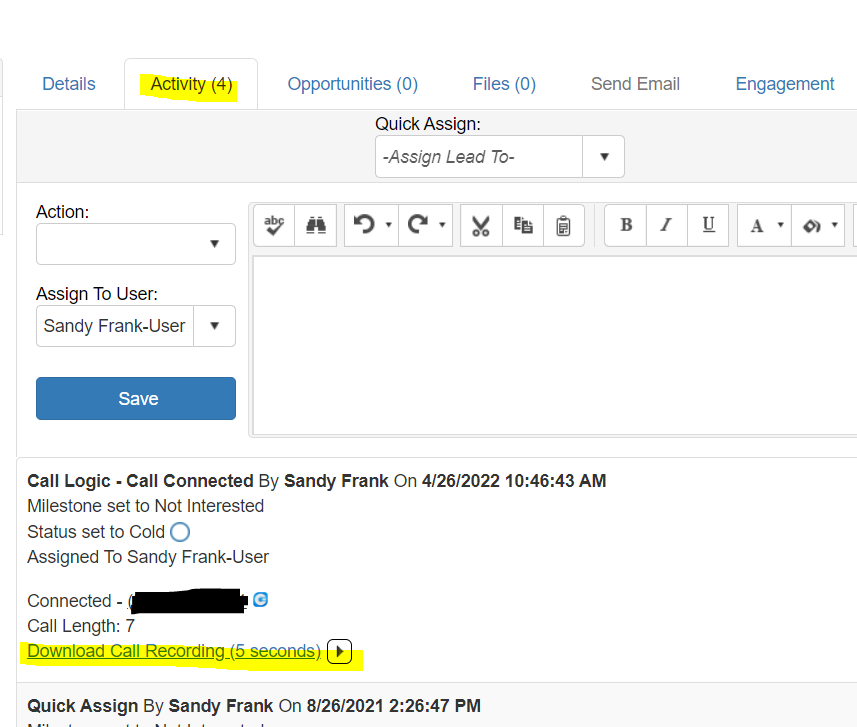Click Sandy Frank-User assign field
This screenshot has width=857, height=727.
(x=115, y=326)
